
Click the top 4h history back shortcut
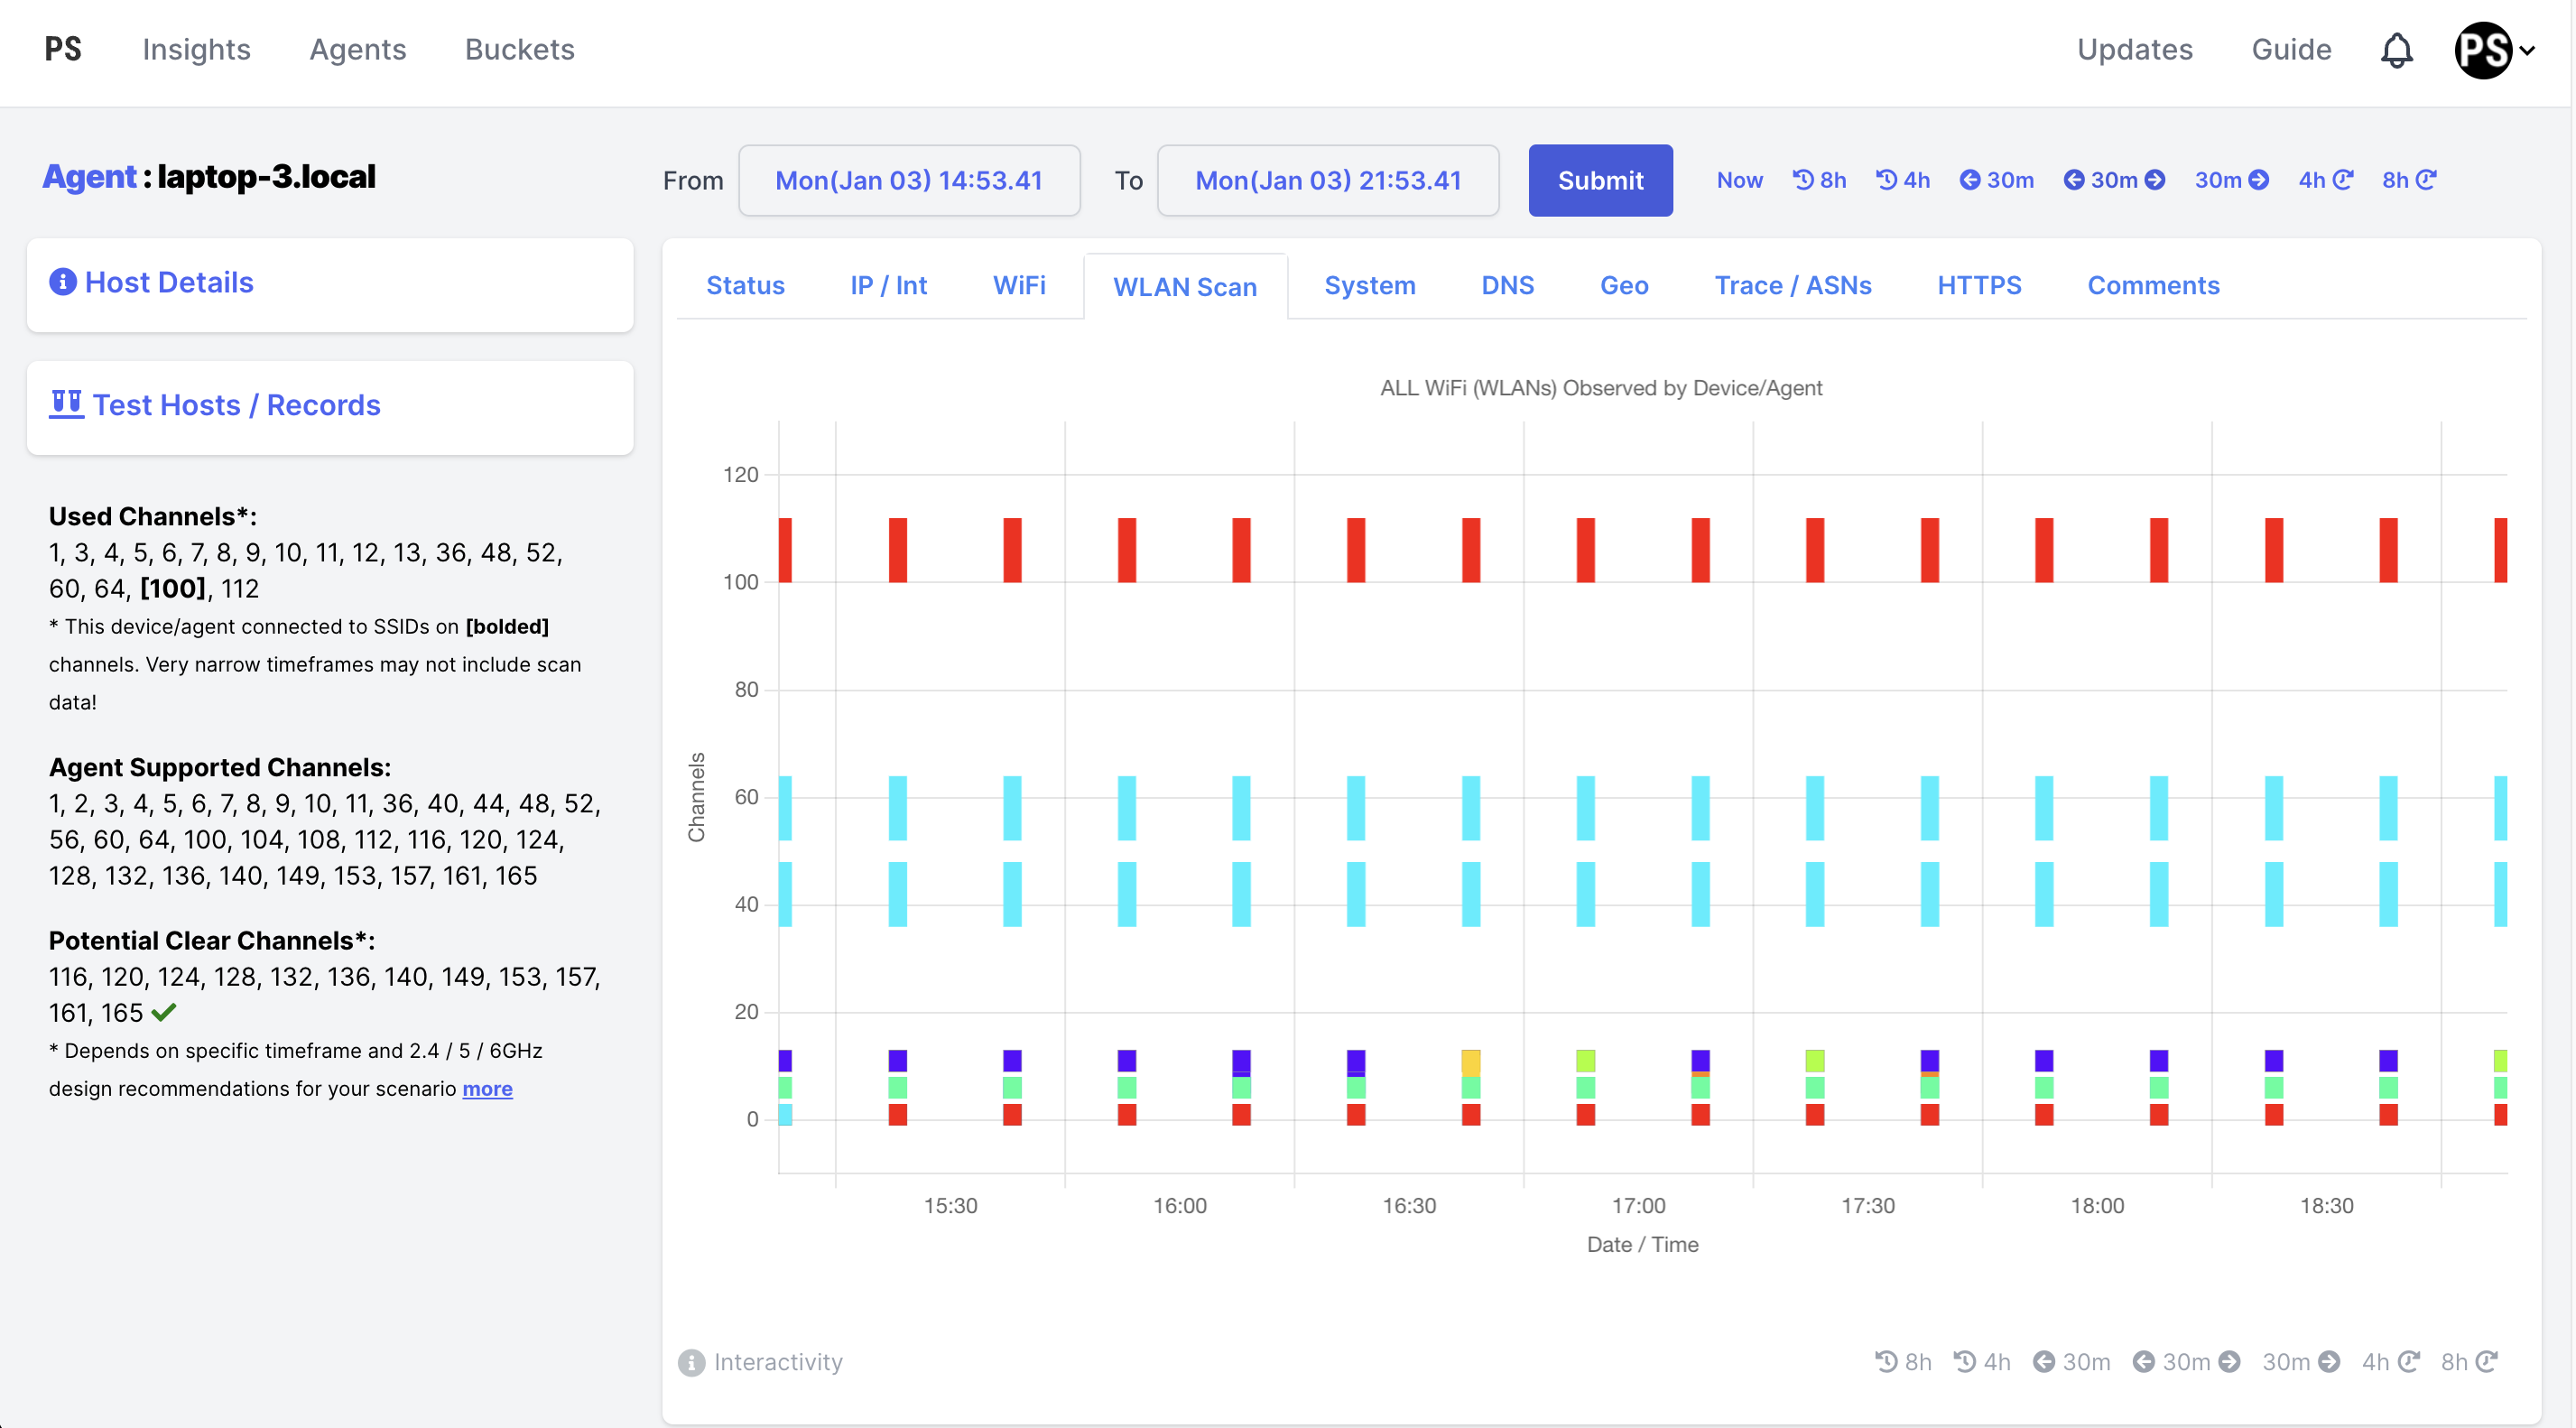tap(1903, 180)
